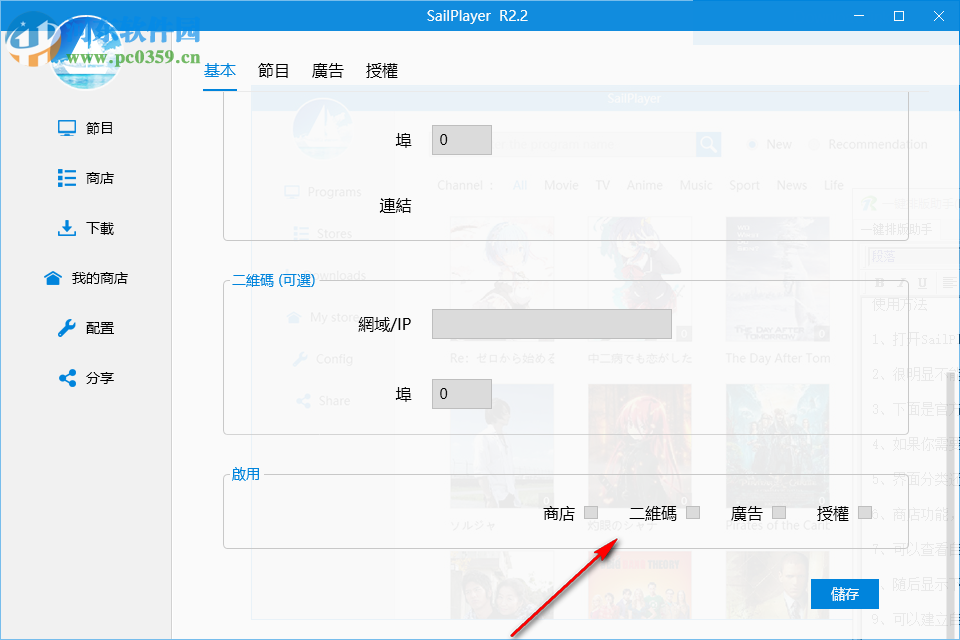Click the 網域/IP input field
Image resolution: width=960 pixels, height=640 pixels.
point(551,324)
